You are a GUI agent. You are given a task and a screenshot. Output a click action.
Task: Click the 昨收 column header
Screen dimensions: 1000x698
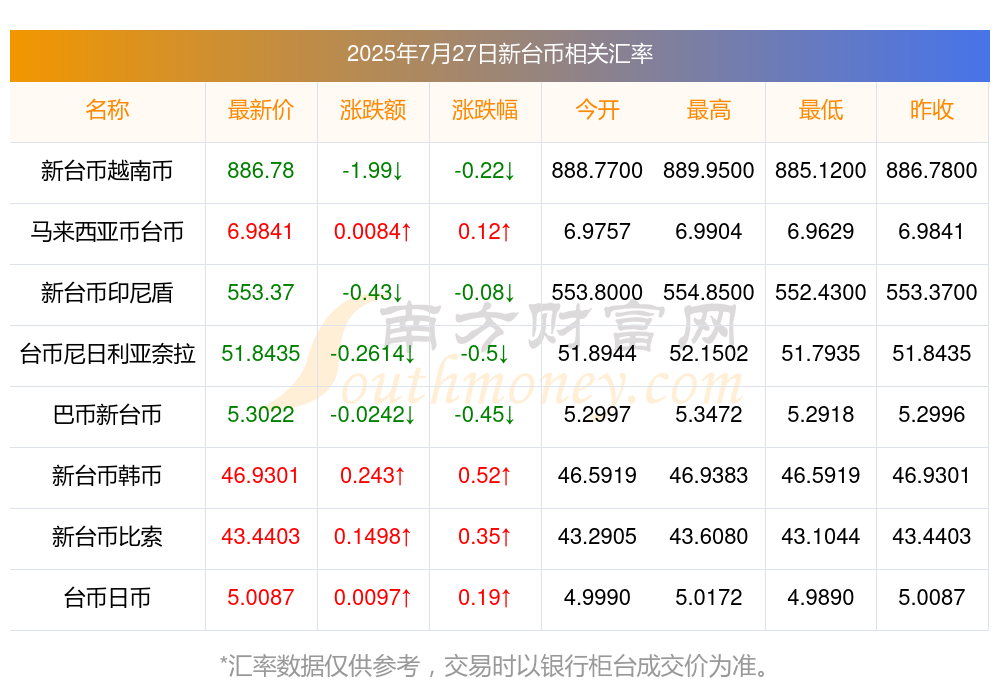(932, 110)
